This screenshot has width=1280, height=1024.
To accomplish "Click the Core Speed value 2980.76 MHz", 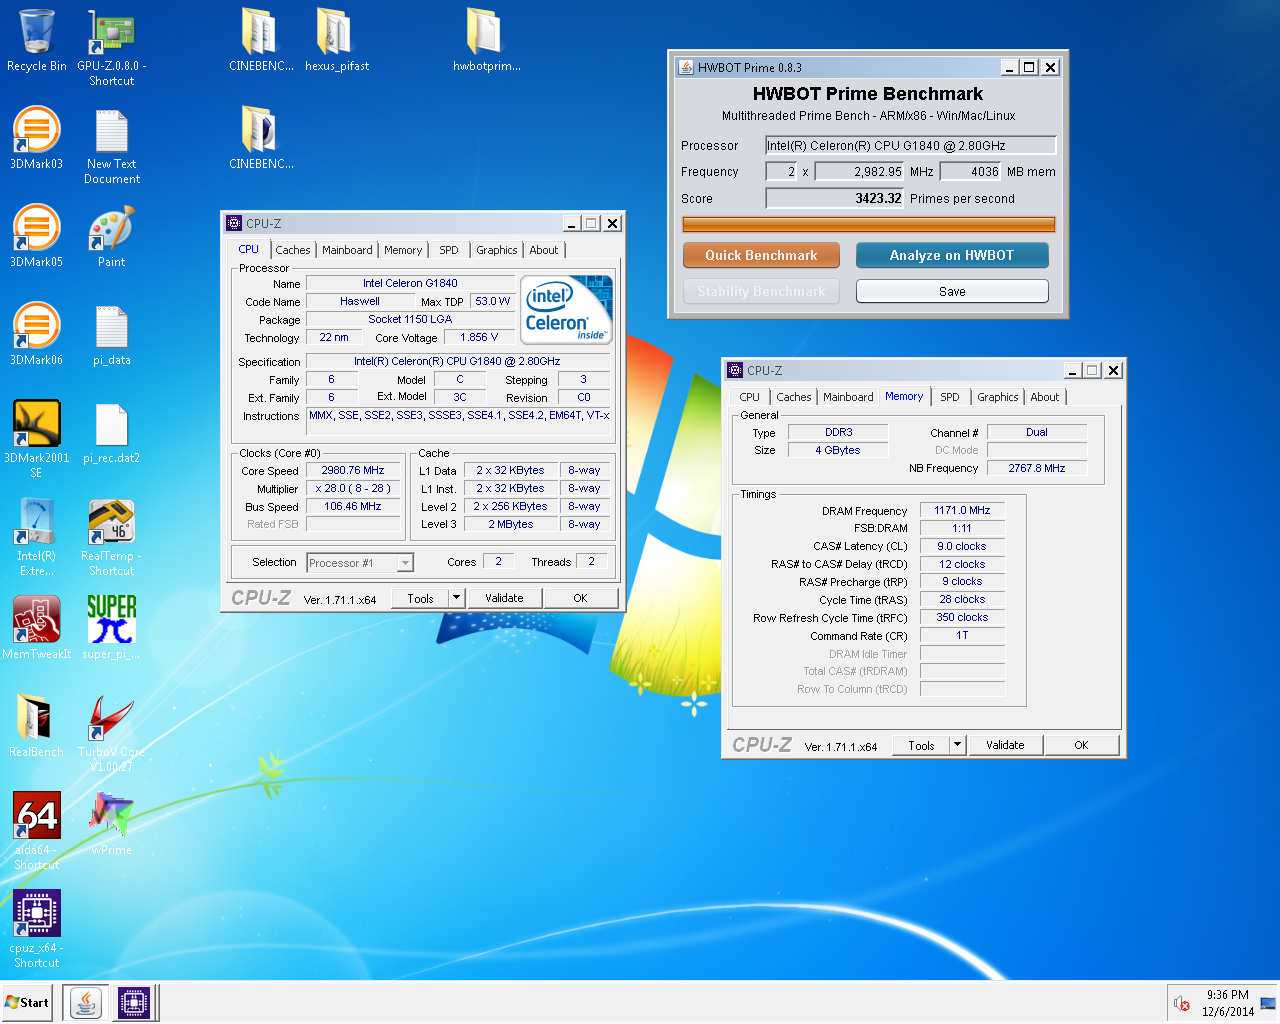I will click(353, 470).
